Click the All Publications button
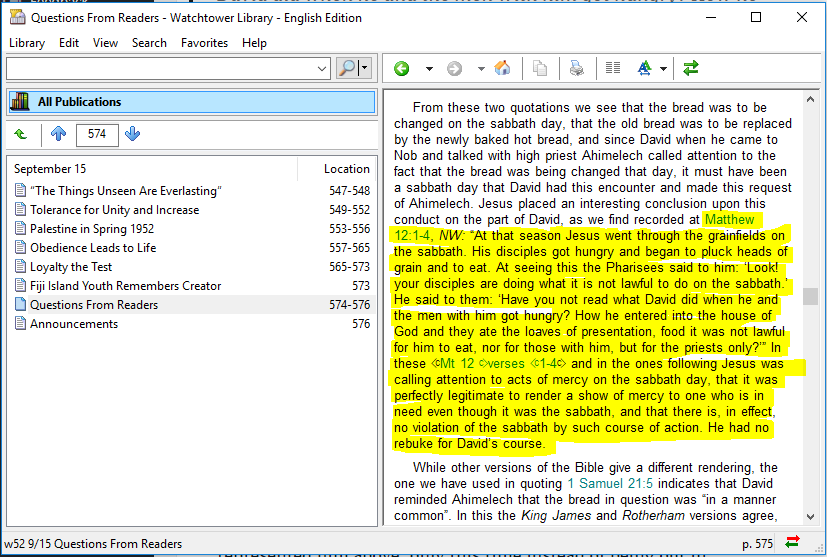827x557 pixels. pos(190,102)
